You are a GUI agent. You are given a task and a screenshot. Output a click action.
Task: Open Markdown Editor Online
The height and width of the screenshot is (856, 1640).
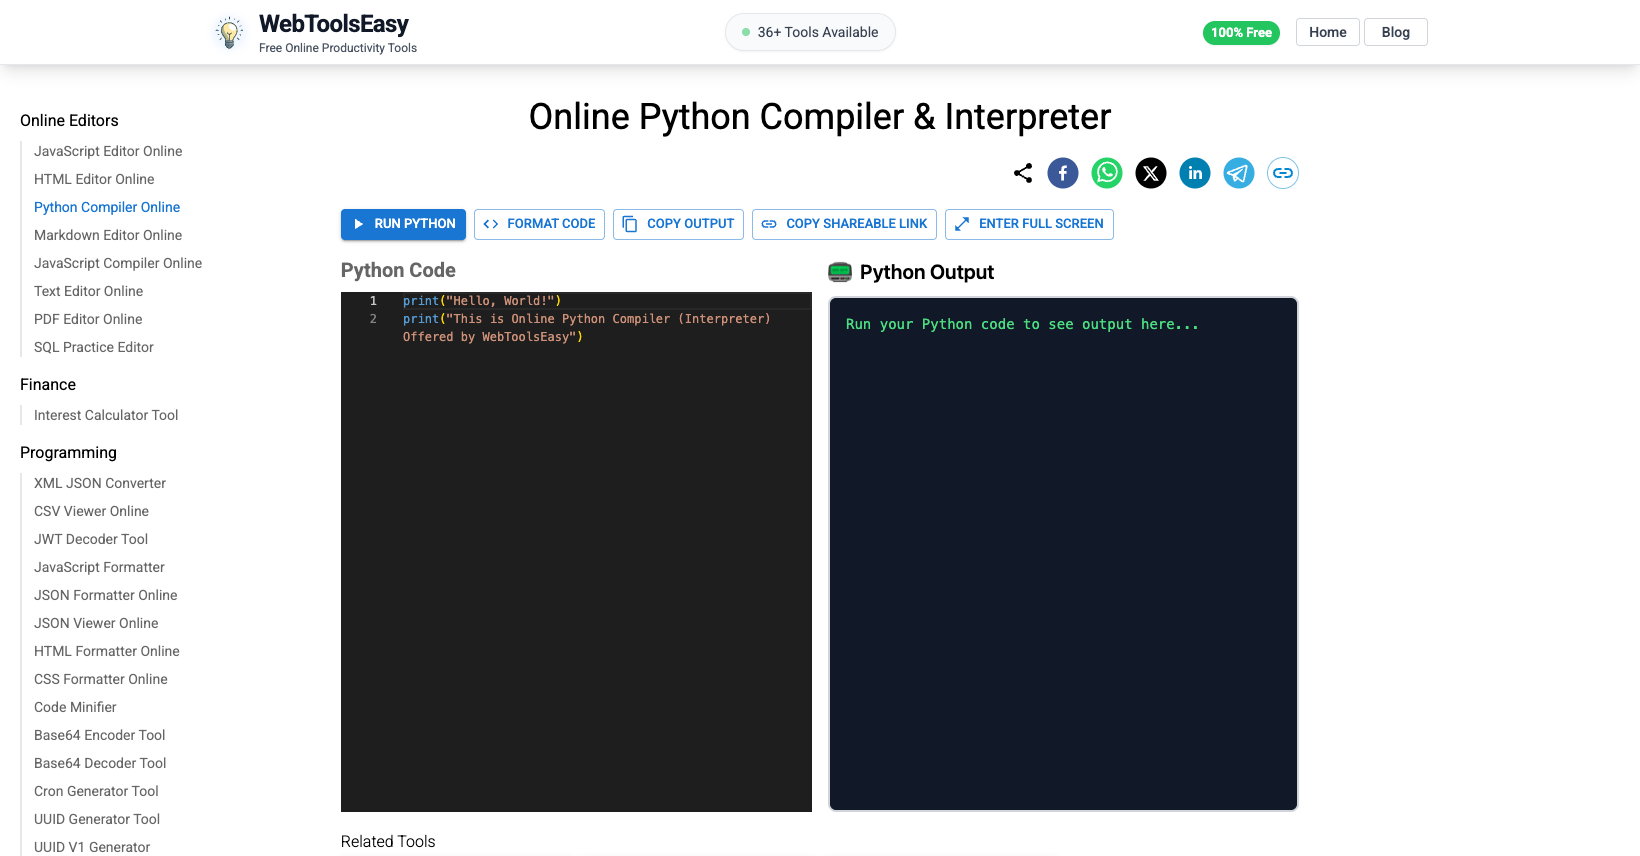pyautogui.click(x=108, y=235)
